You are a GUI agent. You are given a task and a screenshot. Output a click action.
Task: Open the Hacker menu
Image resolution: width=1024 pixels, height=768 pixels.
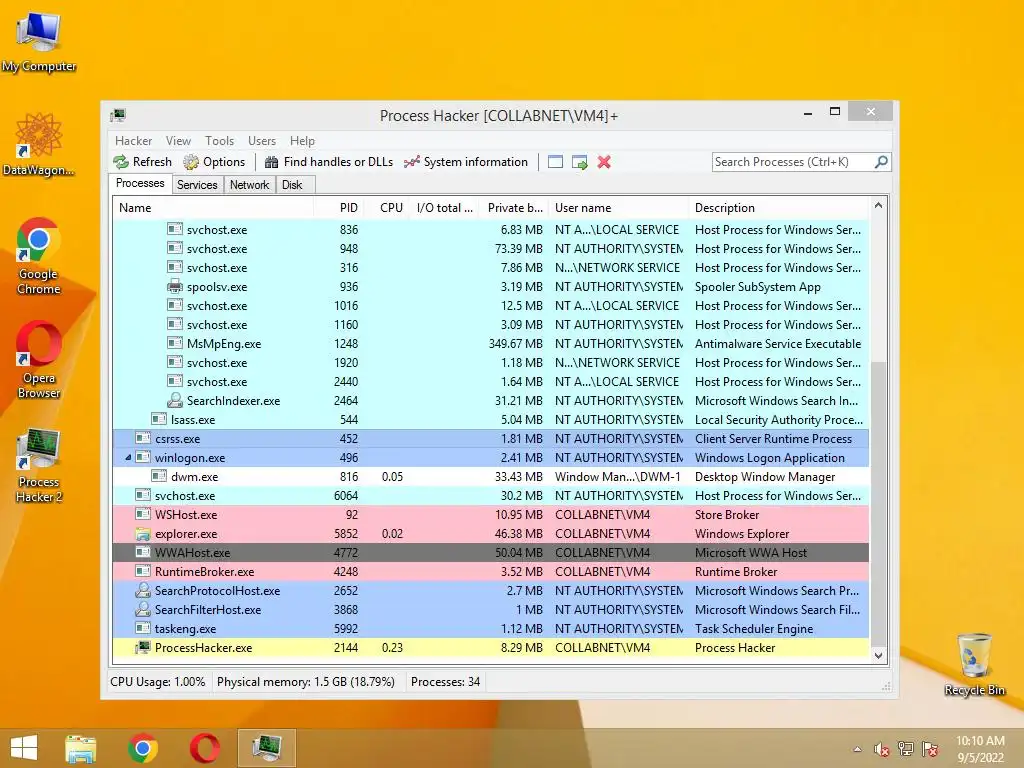(x=133, y=141)
